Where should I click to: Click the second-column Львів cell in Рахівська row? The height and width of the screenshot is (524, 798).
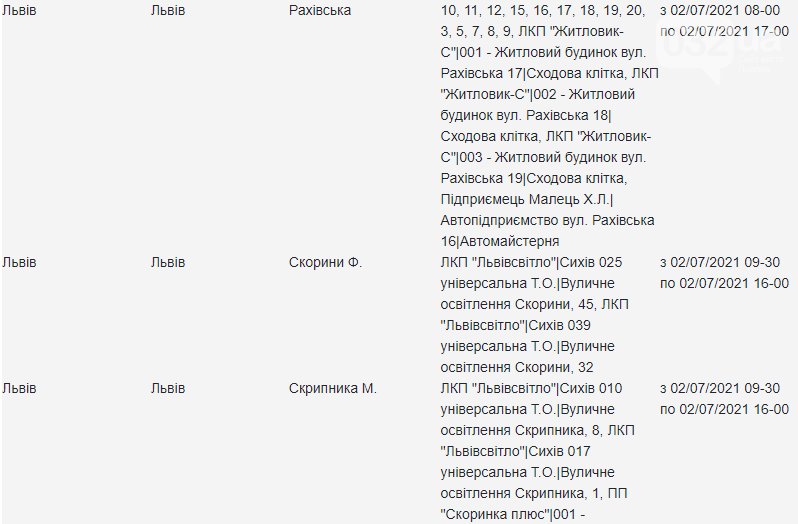(x=168, y=11)
